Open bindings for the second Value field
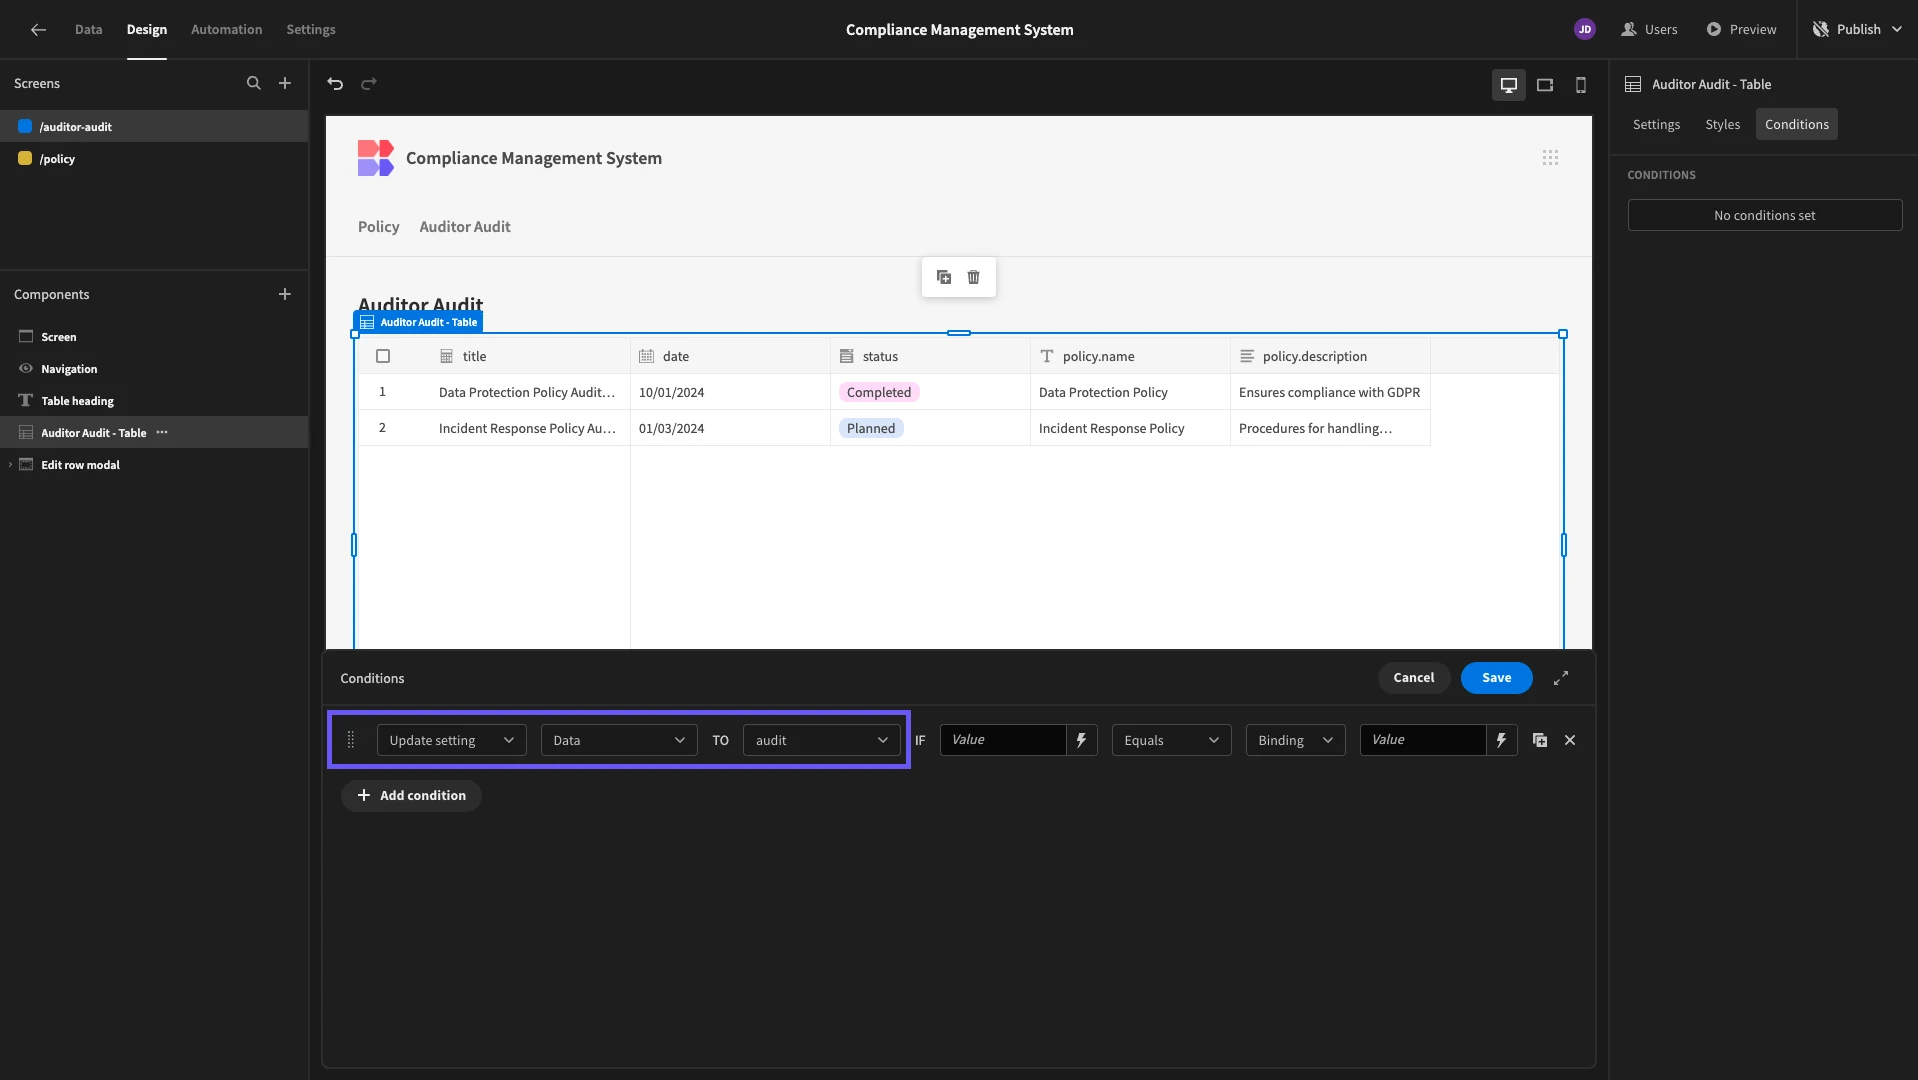Viewport: 1918px width, 1080px height. 1501,740
